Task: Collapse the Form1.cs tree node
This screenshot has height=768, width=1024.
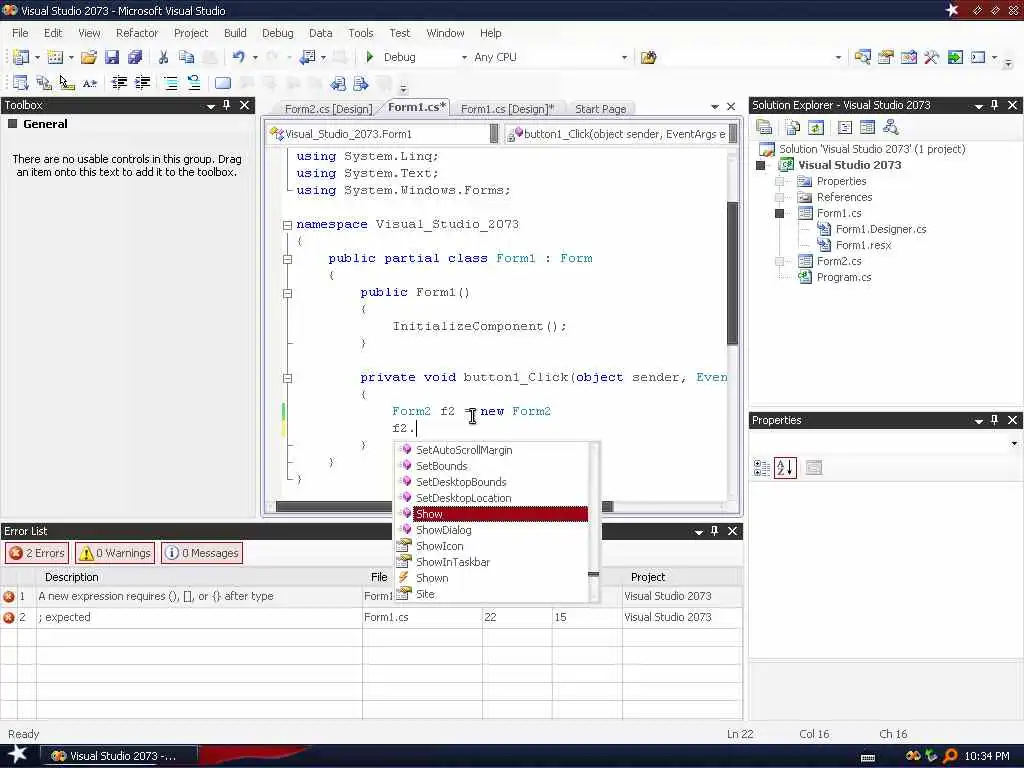Action: click(779, 214)
